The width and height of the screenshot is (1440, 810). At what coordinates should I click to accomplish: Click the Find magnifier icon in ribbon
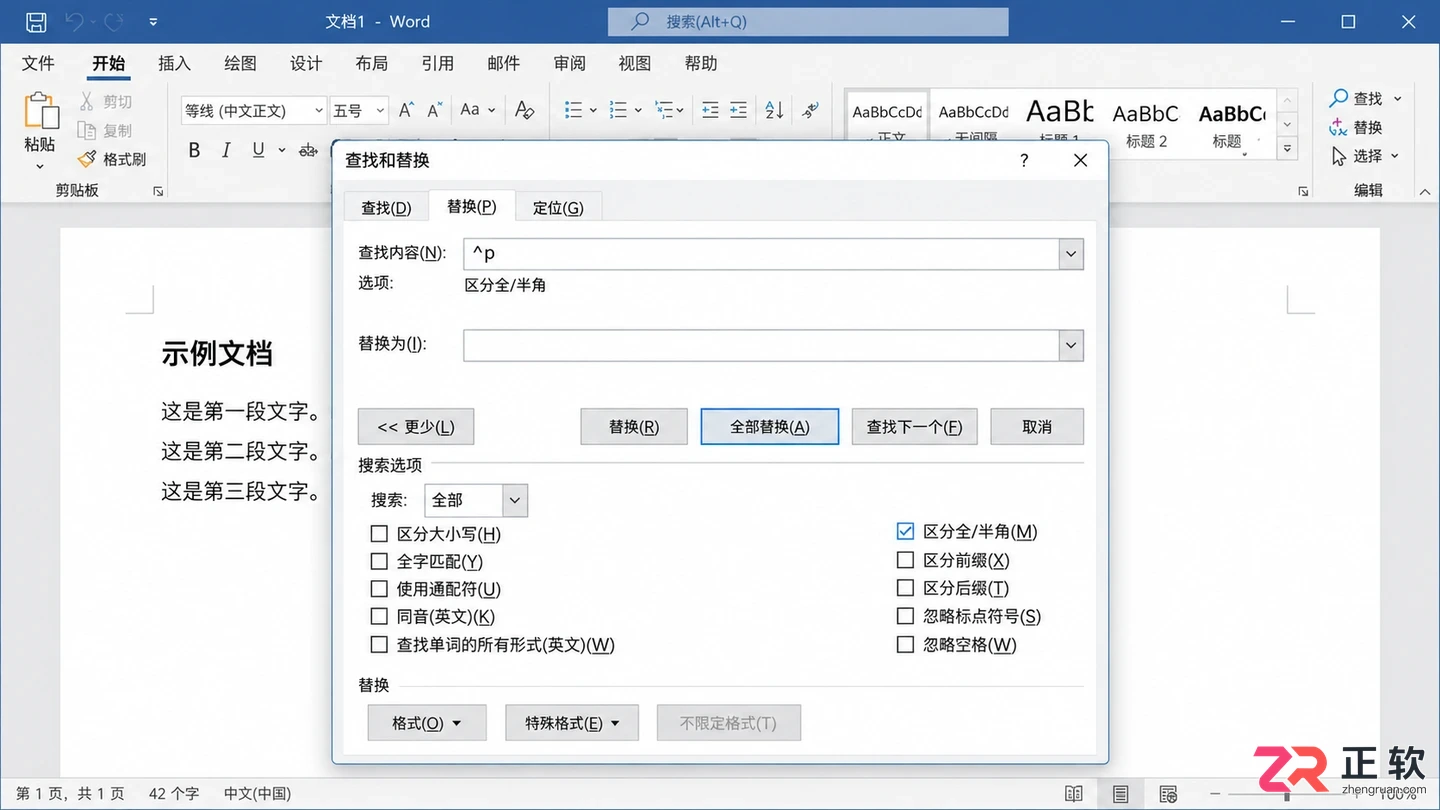(1338, 98)
